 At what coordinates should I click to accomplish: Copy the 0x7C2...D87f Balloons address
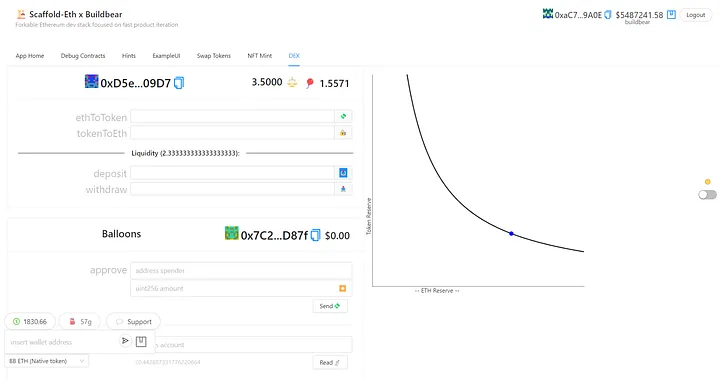coord(315,235)
